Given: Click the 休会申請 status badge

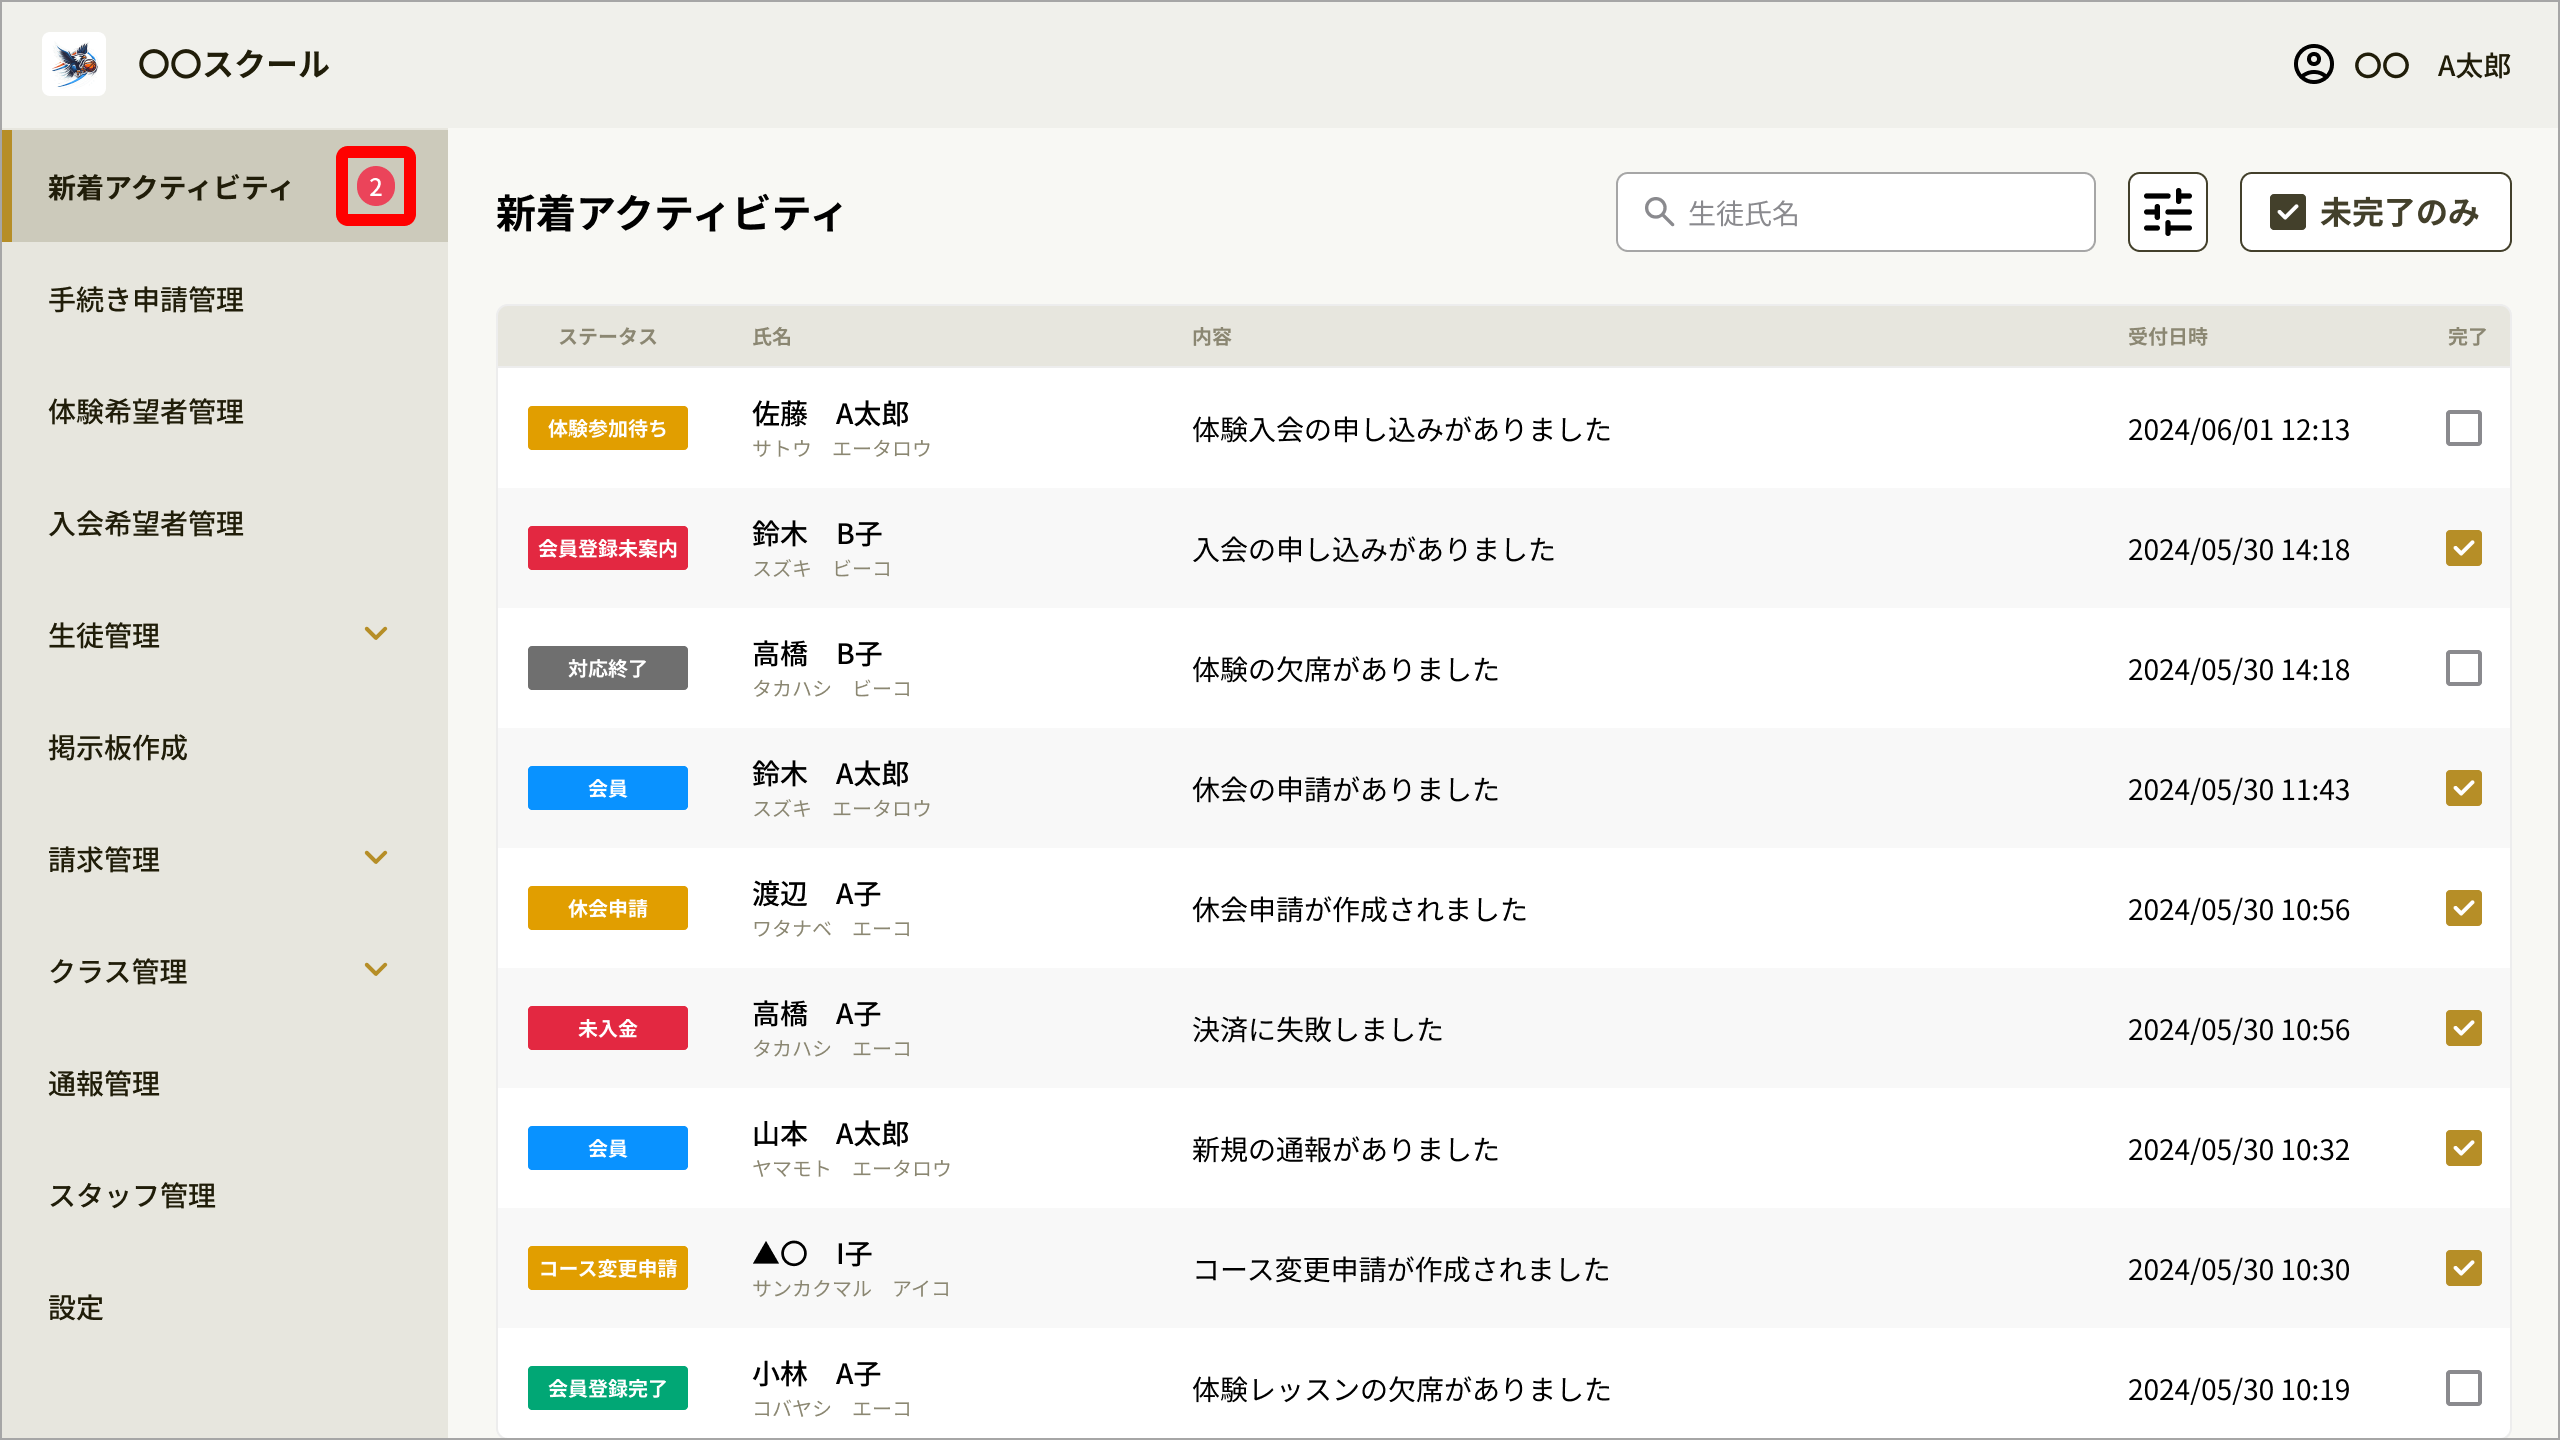Looking at the screenshot, I should (x=608, y=908).
